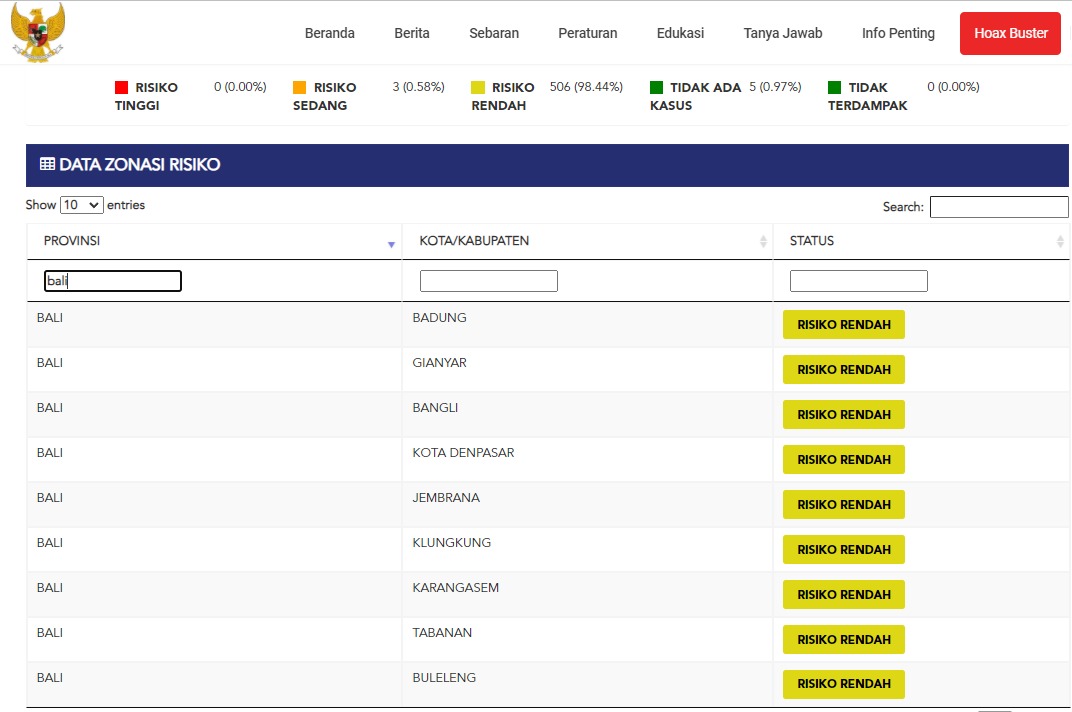Open the Peraturan menu
This screenshot has height=712, width=1072.
587,33
